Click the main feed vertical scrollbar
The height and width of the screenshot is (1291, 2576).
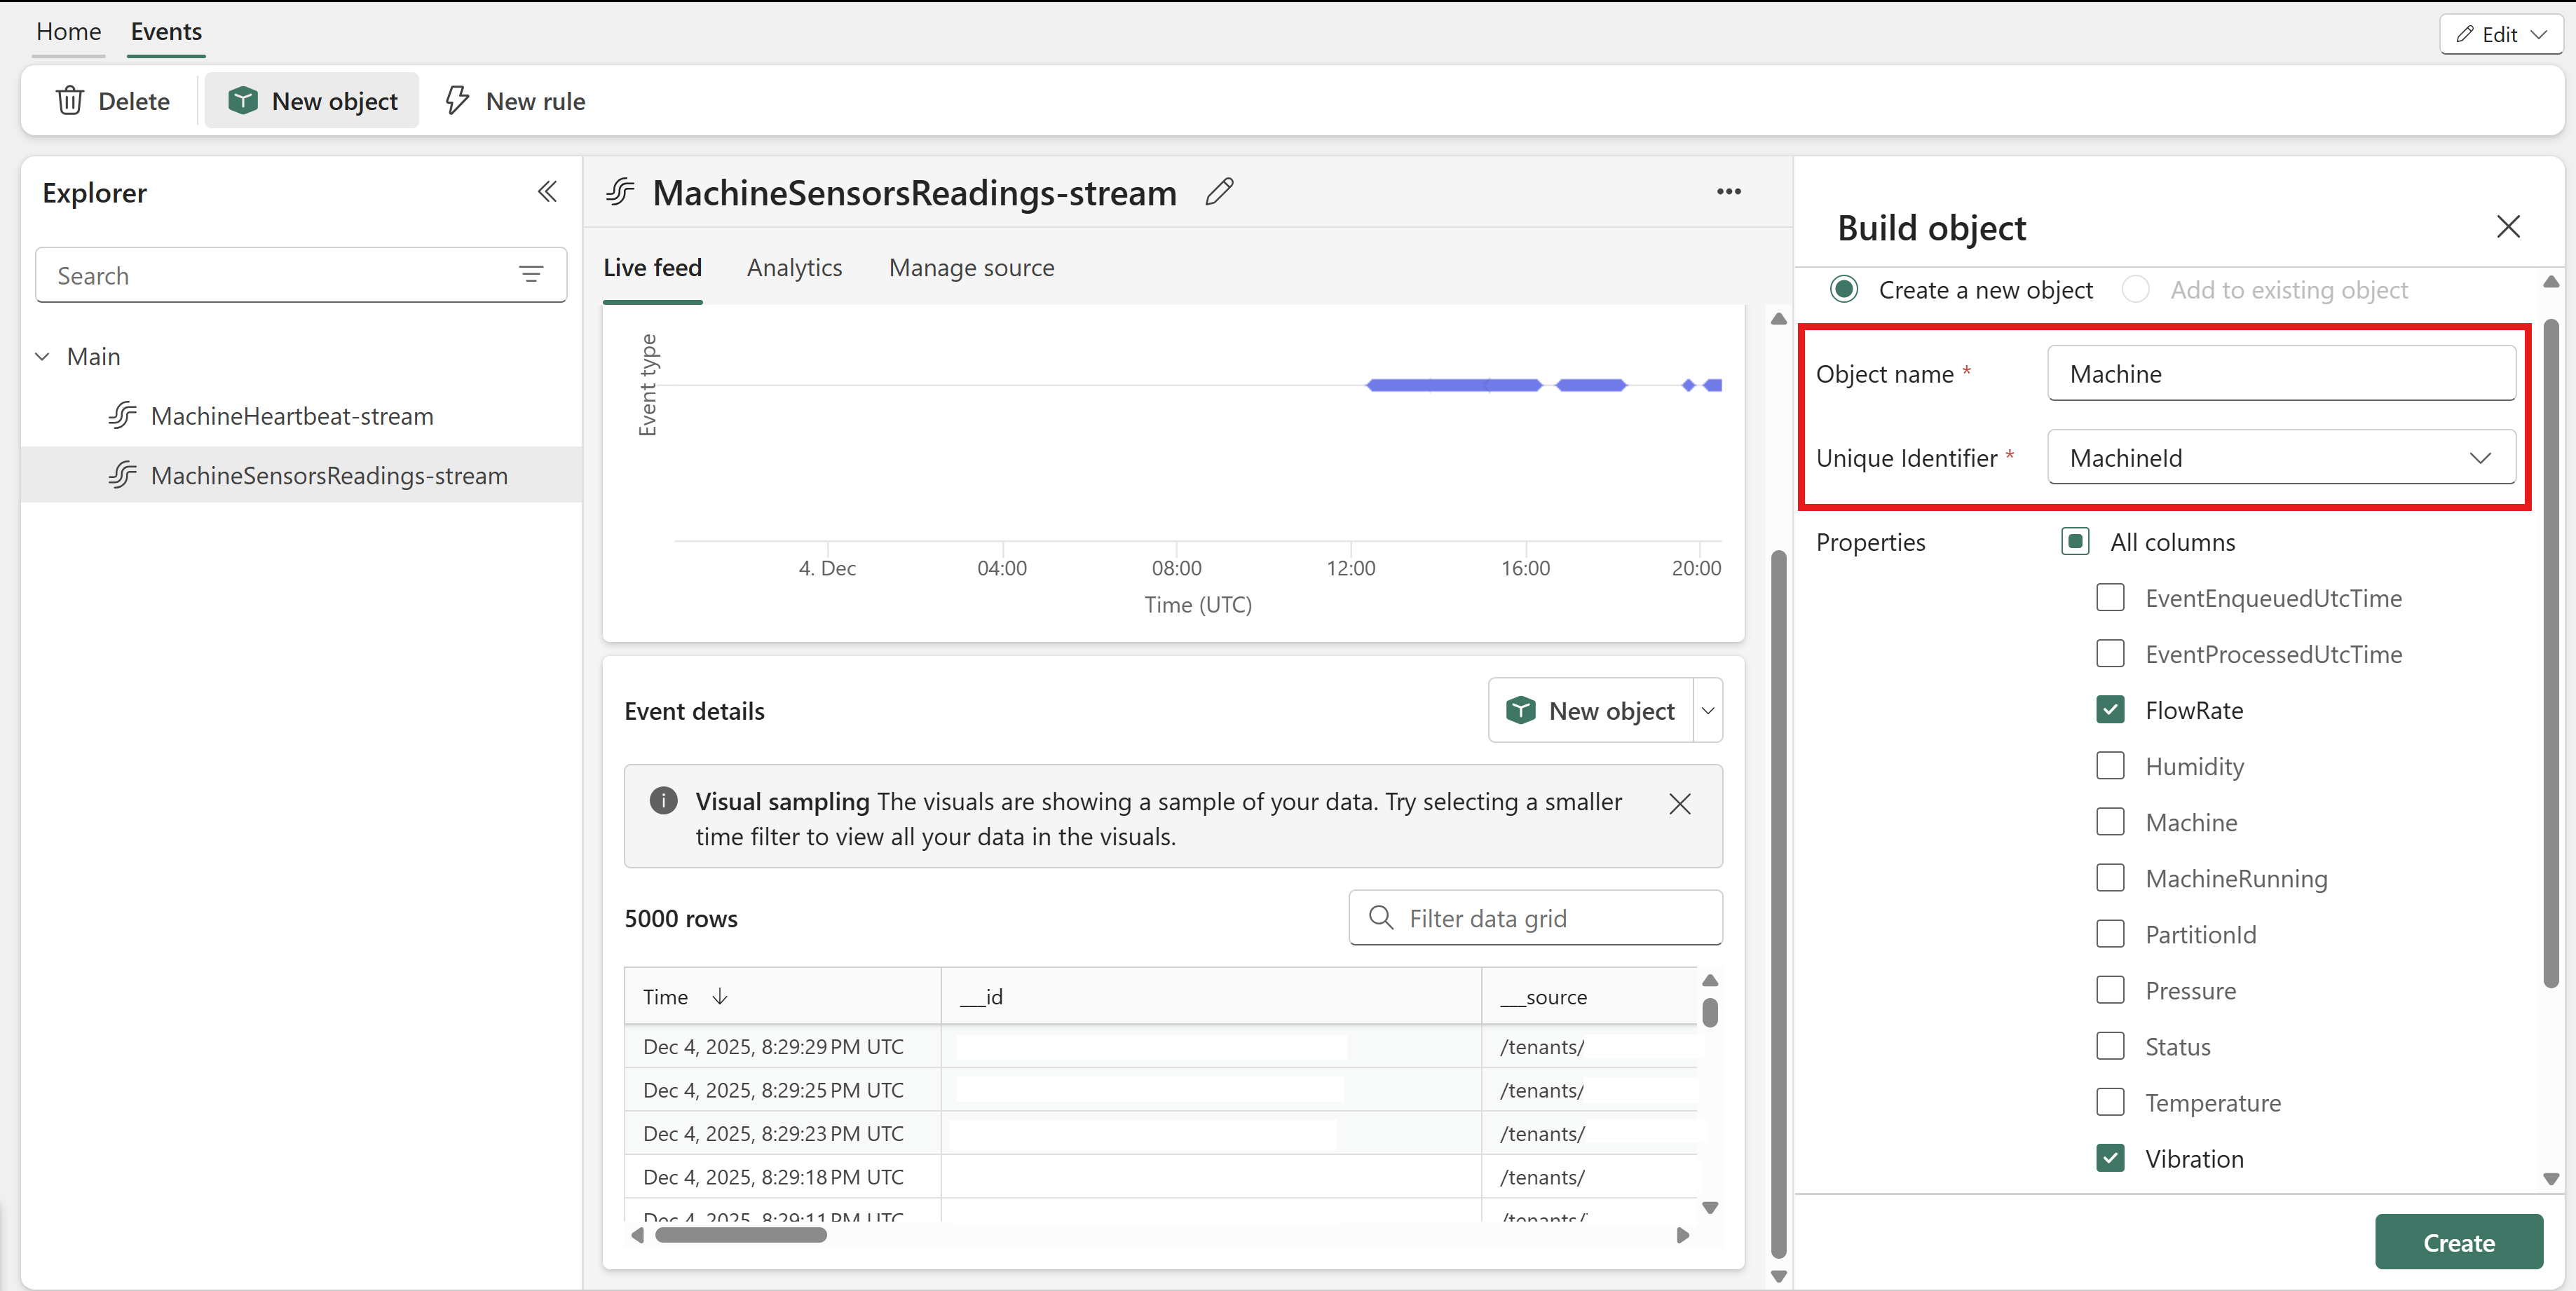(1778, 904)
